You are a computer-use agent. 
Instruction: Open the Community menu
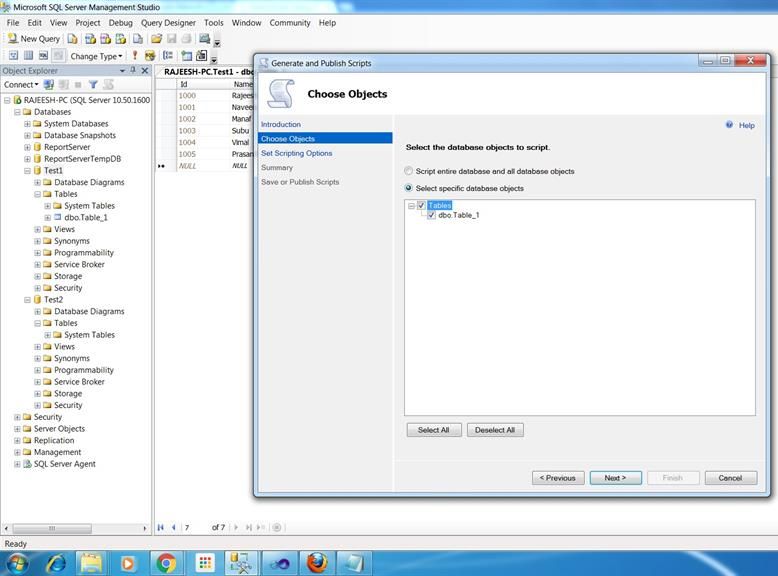(x=290, y=23)
